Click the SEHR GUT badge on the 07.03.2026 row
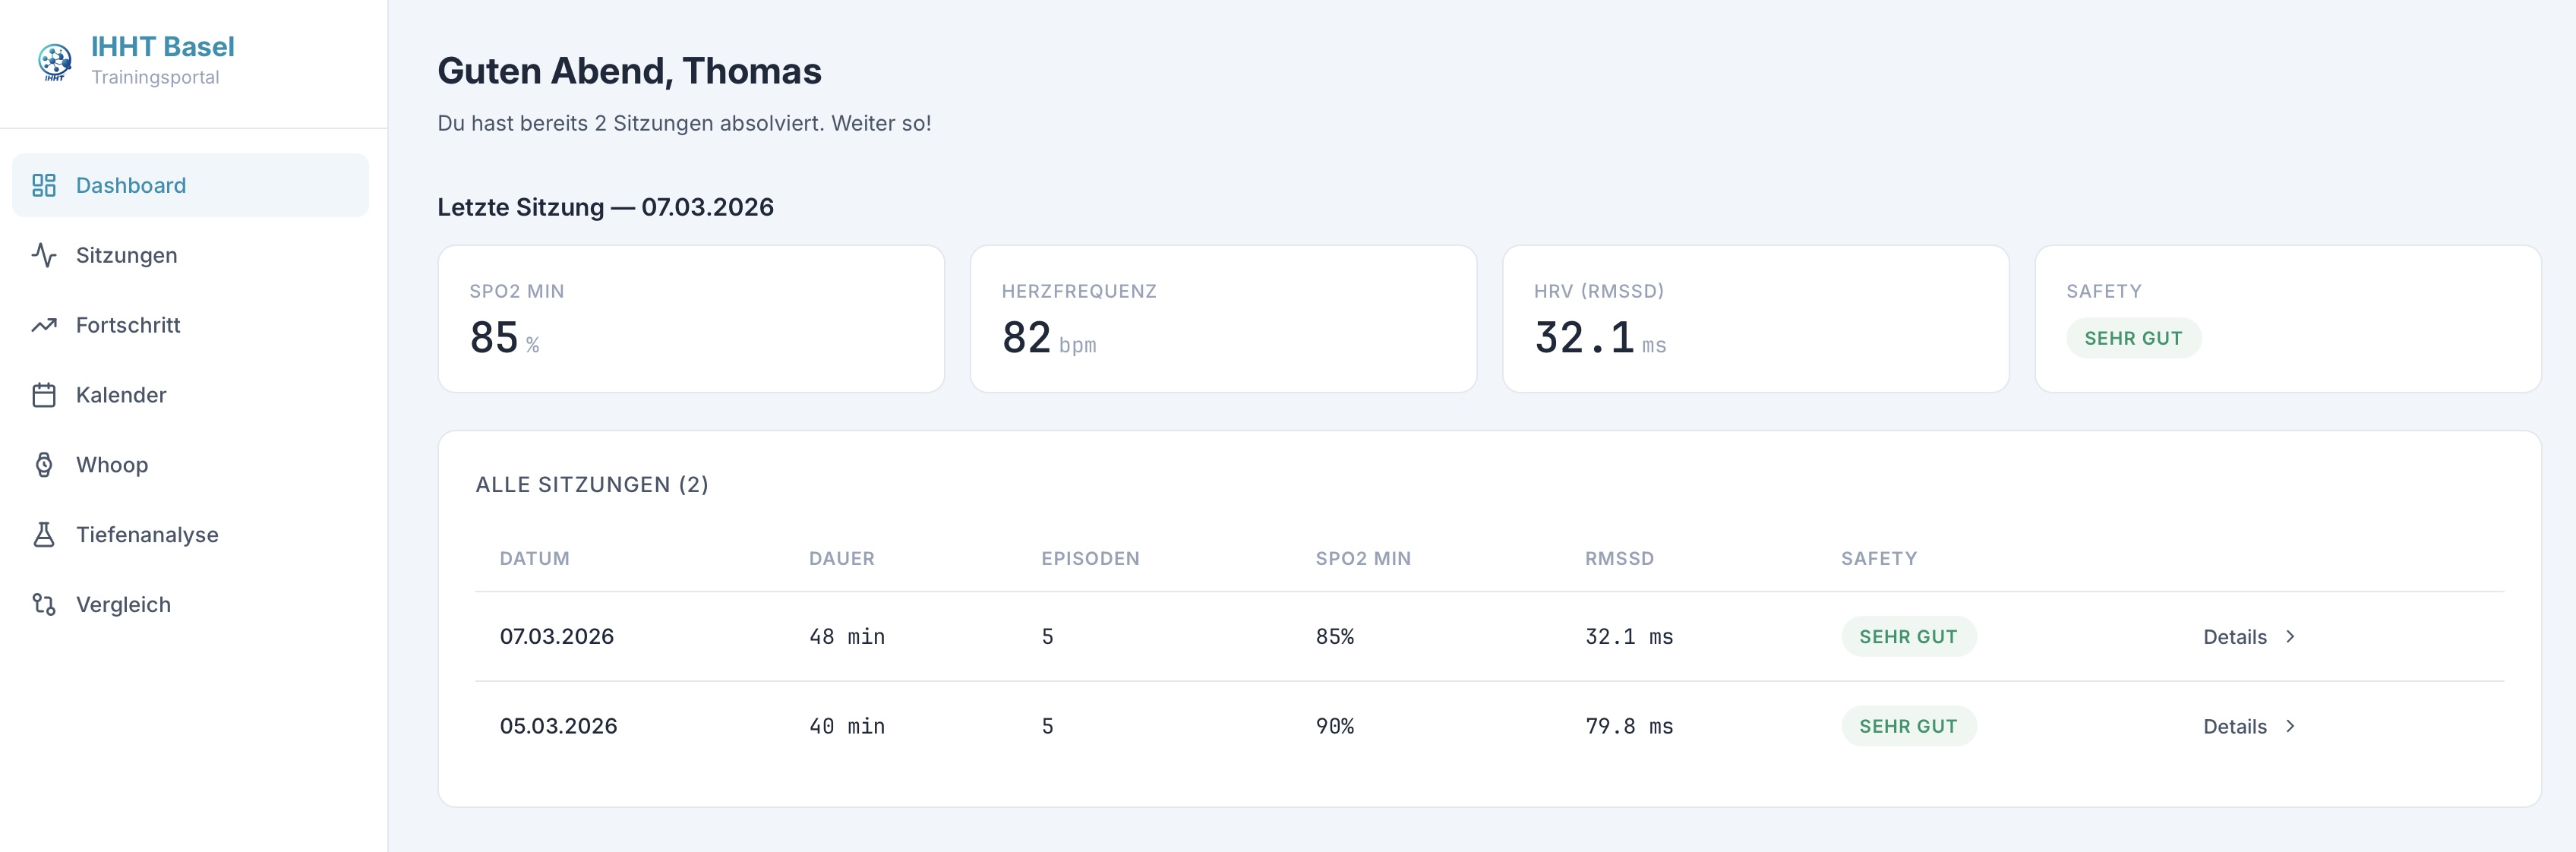2576x852 pixels. pyautogui.click(x=1908, y=636)
